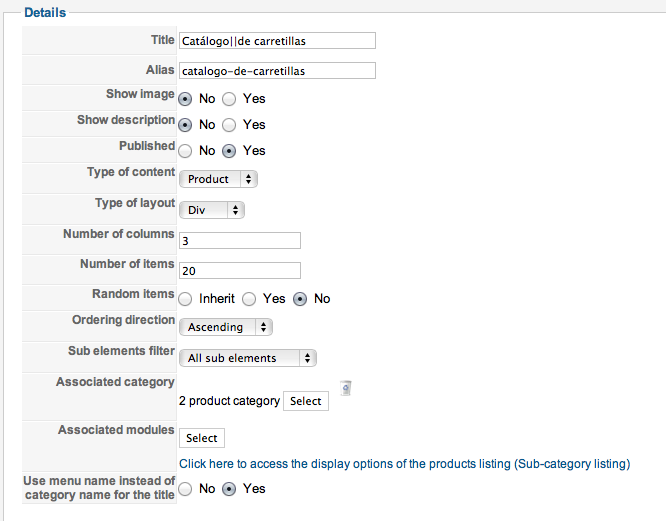Set Published to No
666x521 pixels.
pyautogui.click(x=185, y=151)
